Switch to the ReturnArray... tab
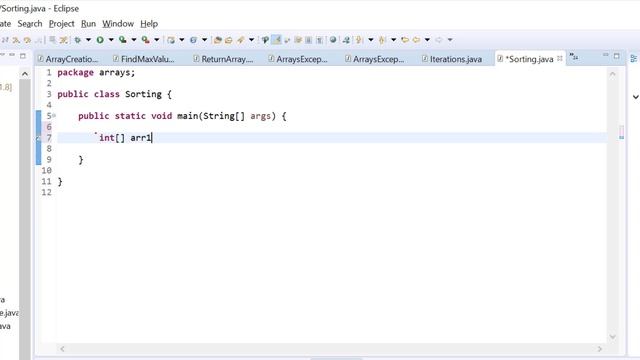The height and width of the screenshot is (360, 640). [224, 59]
